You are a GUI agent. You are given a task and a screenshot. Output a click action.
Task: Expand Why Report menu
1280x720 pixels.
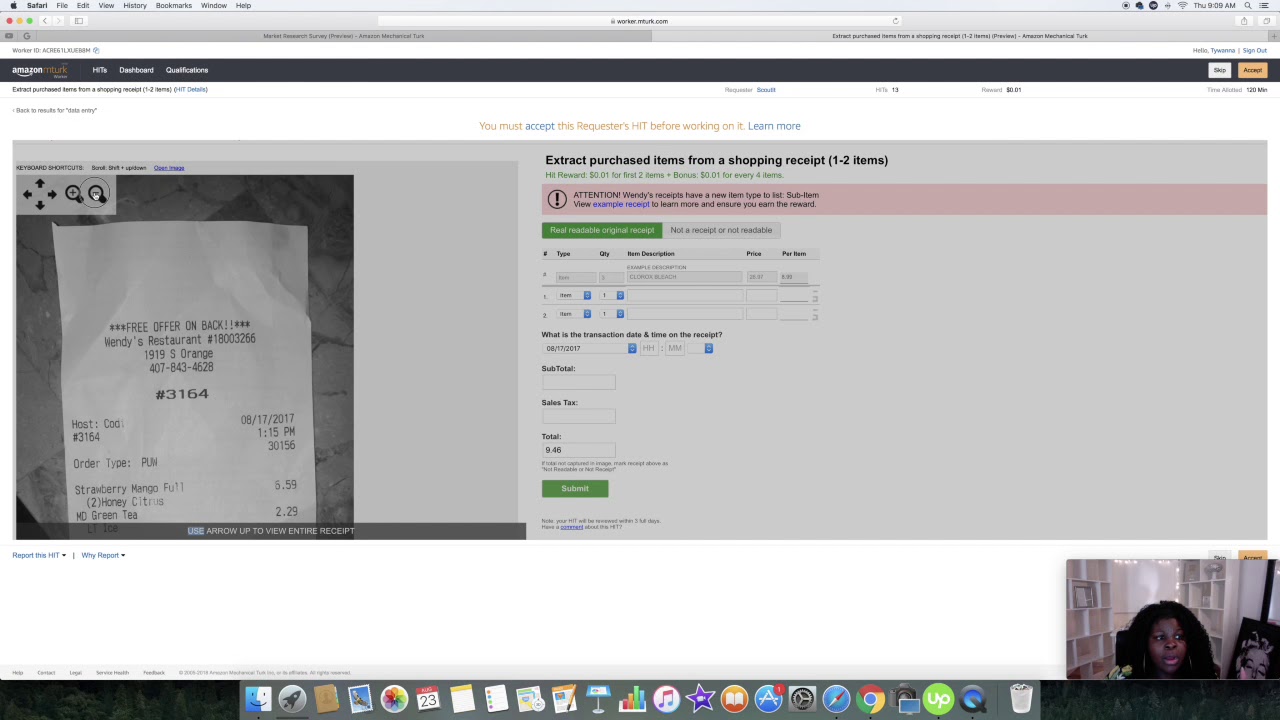(x=103, y=555)
